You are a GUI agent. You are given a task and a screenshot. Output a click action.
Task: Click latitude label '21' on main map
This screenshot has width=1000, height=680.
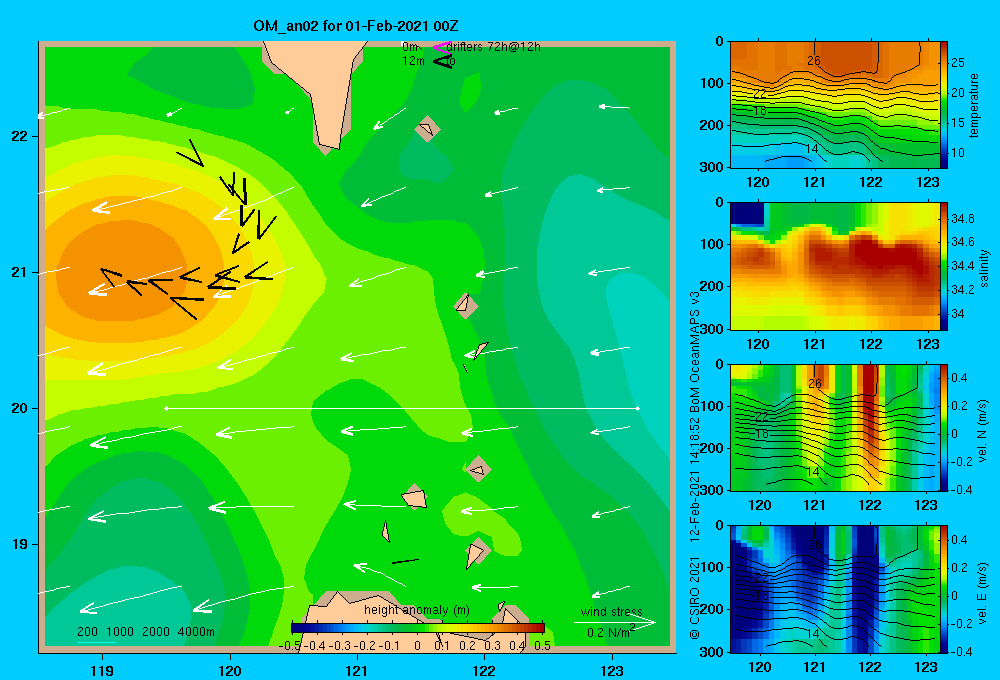click(x=19, y=272)
